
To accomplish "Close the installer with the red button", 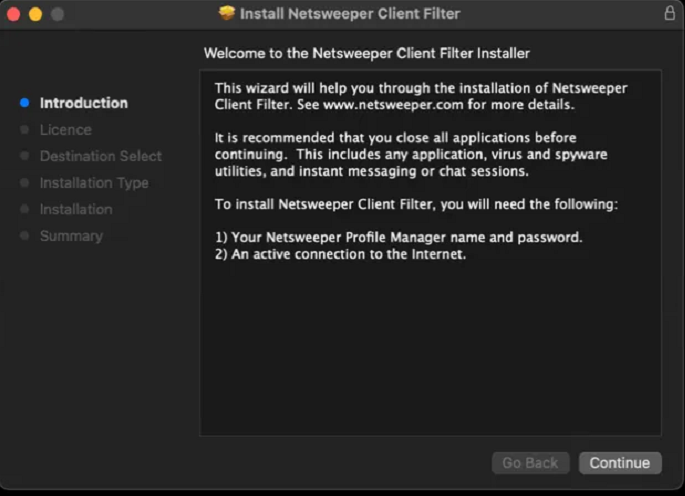I will pos(14,14).
